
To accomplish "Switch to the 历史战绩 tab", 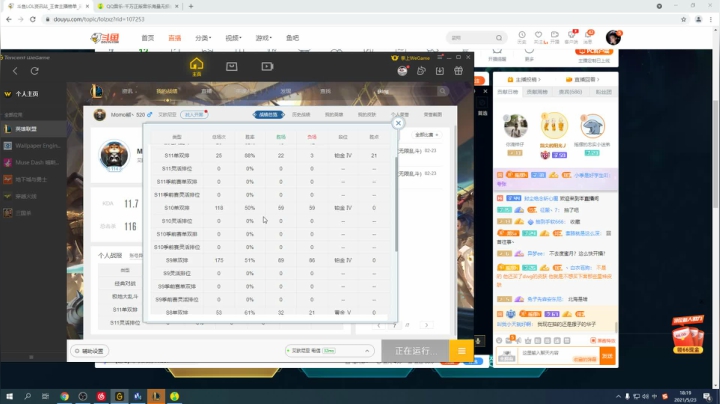I will coord(301,114).
